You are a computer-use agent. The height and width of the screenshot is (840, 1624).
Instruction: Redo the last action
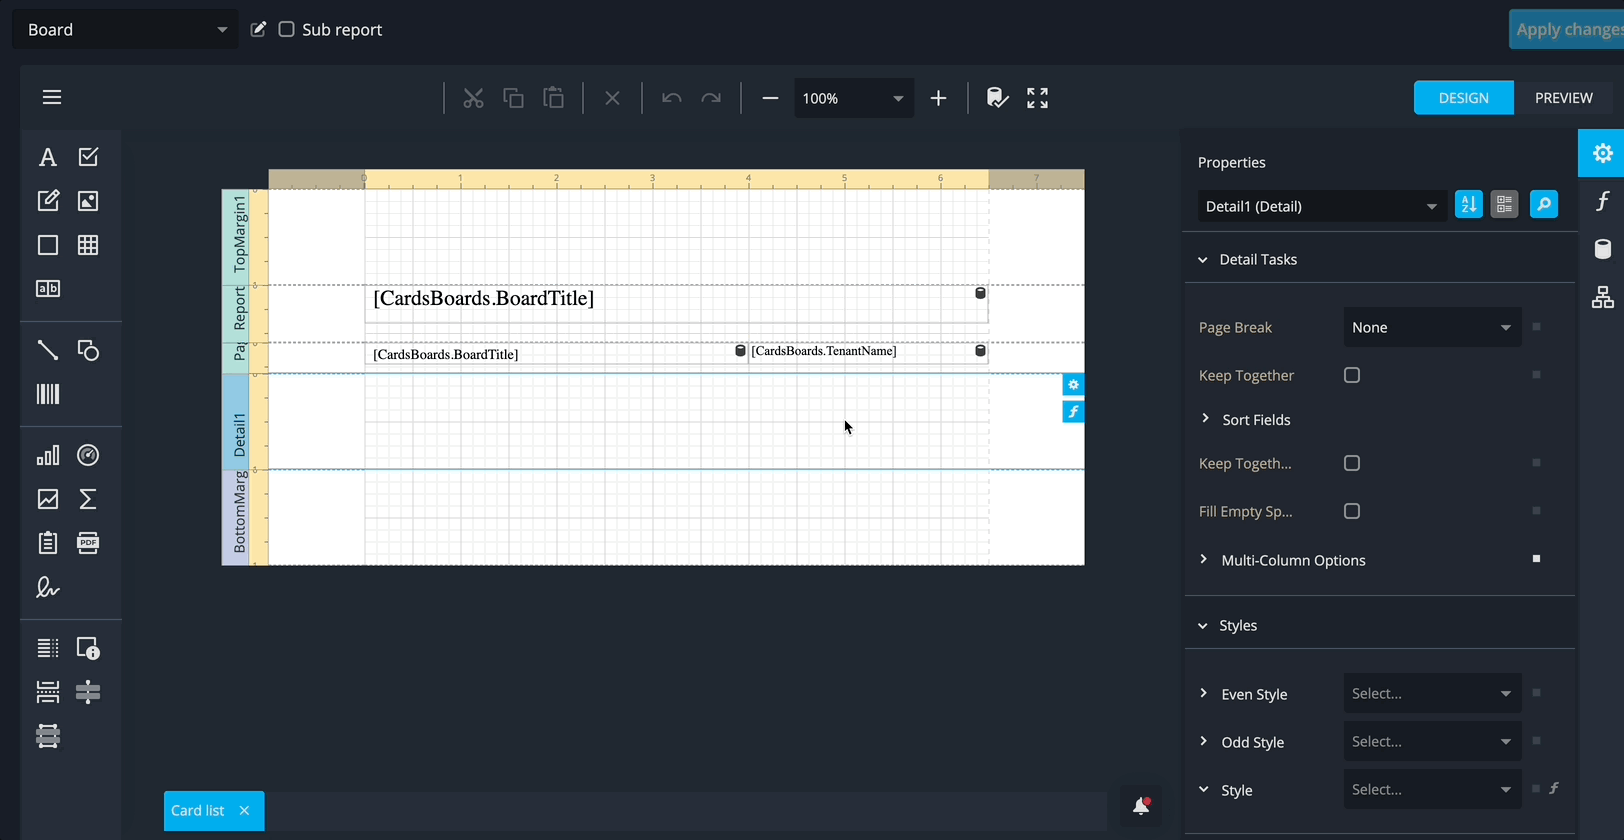(711, 98)
